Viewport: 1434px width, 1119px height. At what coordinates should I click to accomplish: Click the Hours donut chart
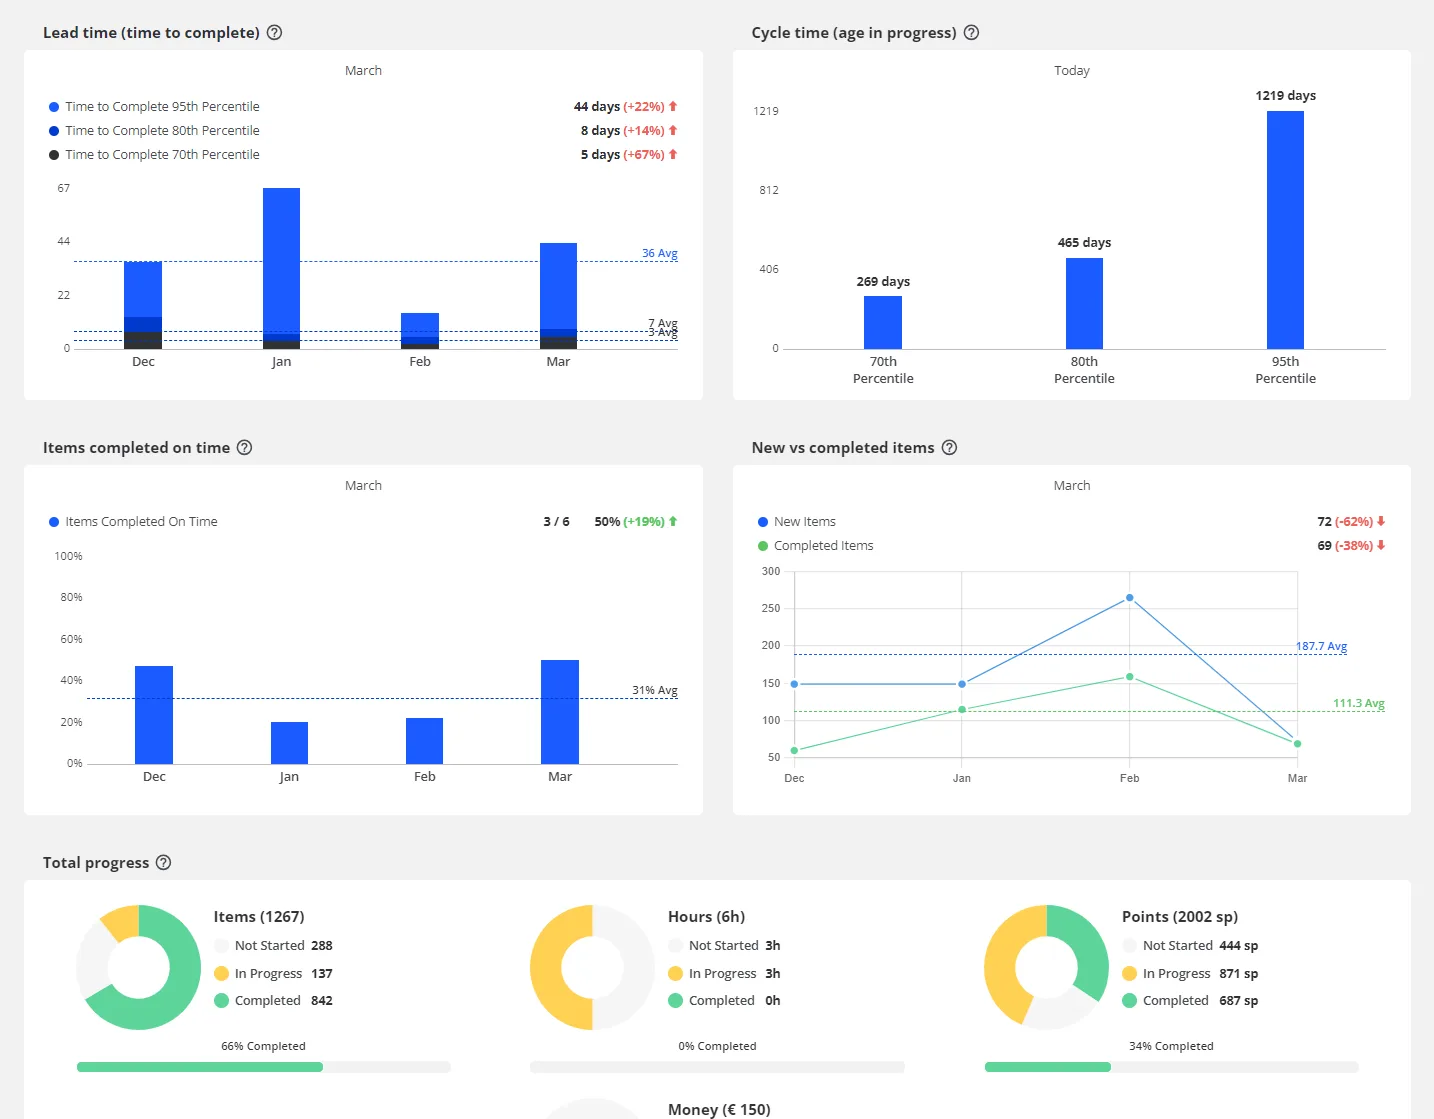coord(593,967)
